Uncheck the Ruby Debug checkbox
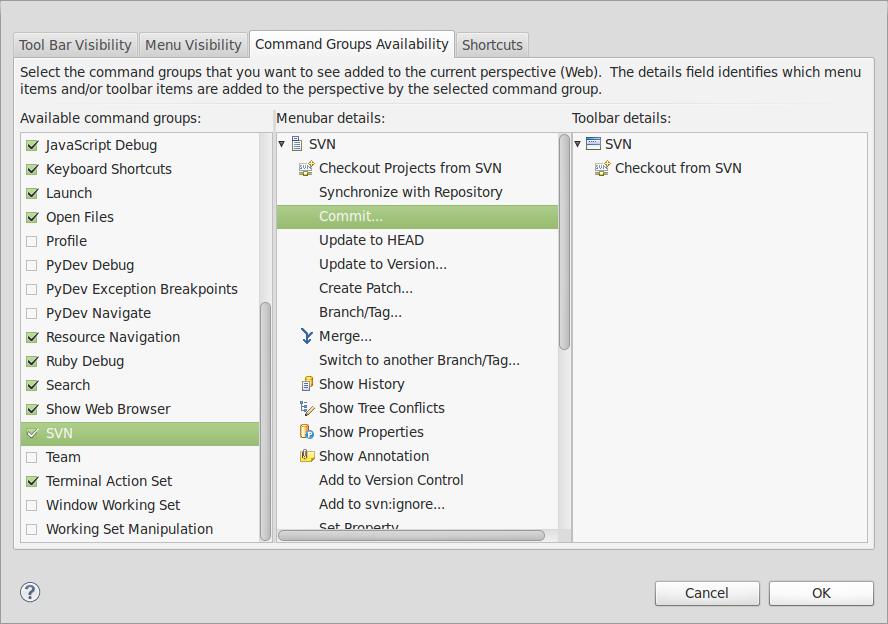The image size is (888, 624). 32,361
